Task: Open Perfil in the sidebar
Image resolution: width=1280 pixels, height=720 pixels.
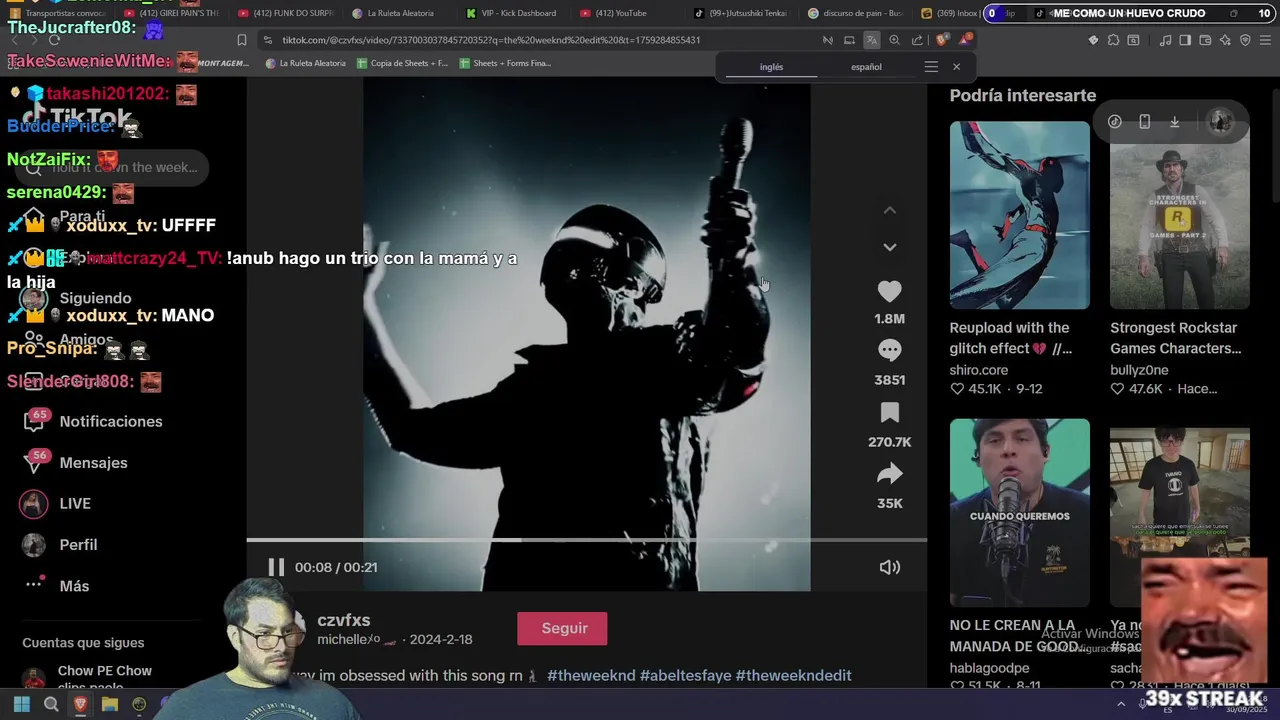Action: tap(60, 545)
